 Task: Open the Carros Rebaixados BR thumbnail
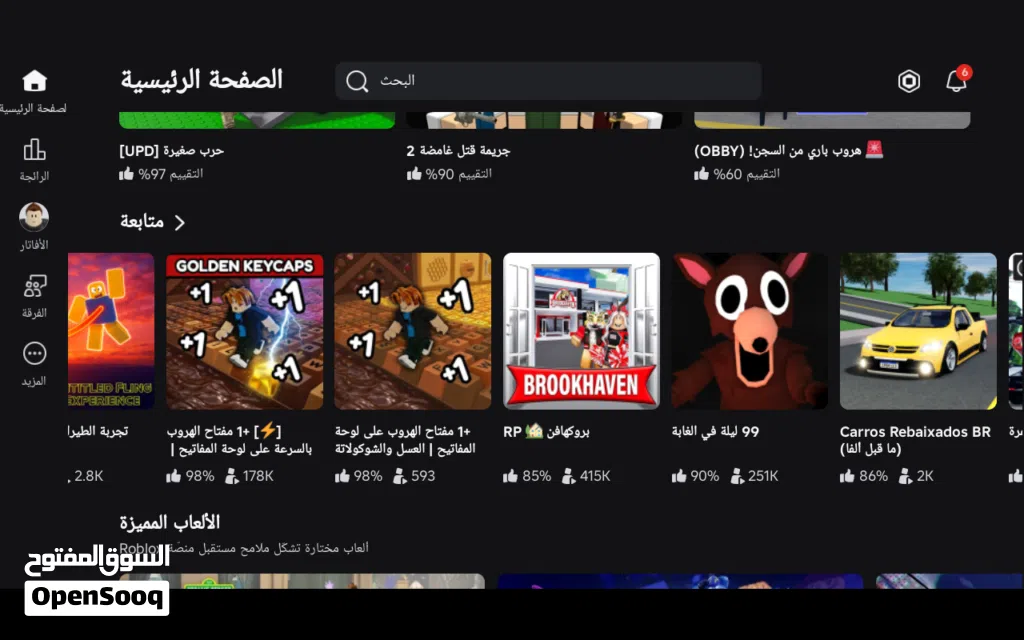click(x=918, y=331)
